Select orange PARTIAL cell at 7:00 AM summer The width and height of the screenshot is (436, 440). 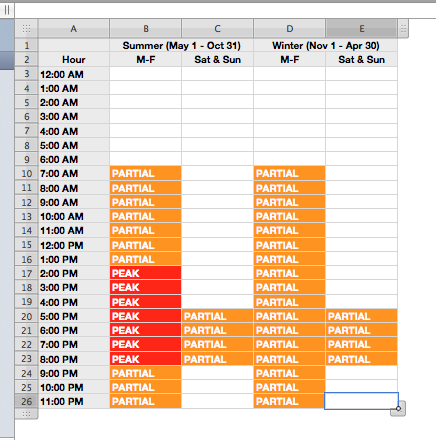pos(145,173)
